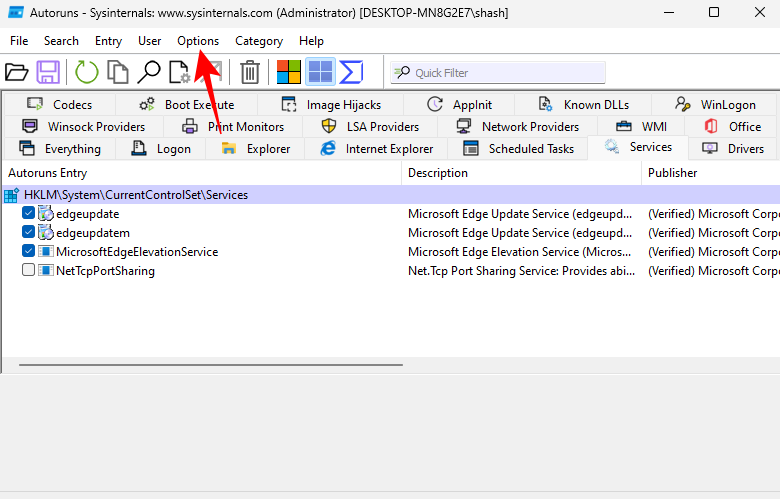Refresh the autoruns list
The width and height of the screenshot is (780, 499).
(87, 72)
